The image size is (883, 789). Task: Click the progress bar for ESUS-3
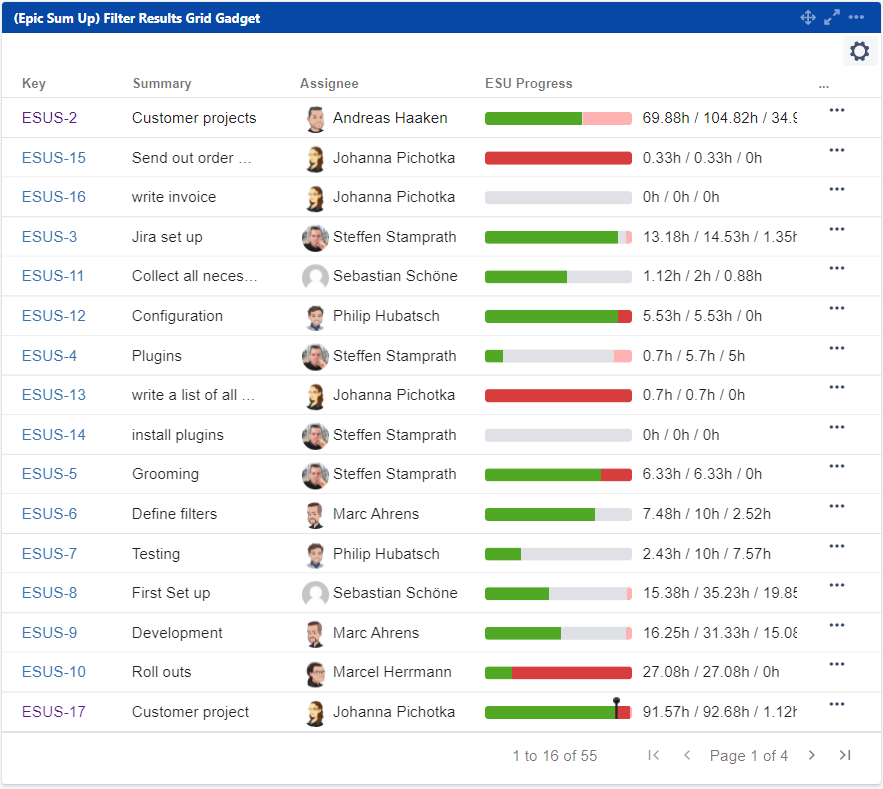(x=558, y=237)
